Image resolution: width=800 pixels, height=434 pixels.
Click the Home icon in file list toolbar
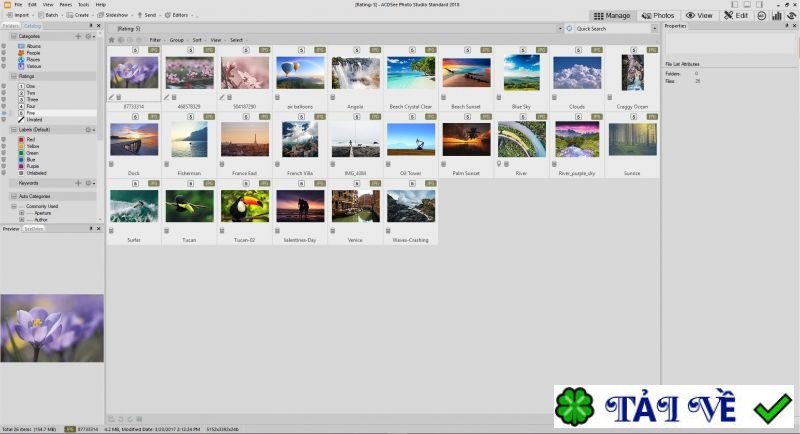click(x=111, y=40)
